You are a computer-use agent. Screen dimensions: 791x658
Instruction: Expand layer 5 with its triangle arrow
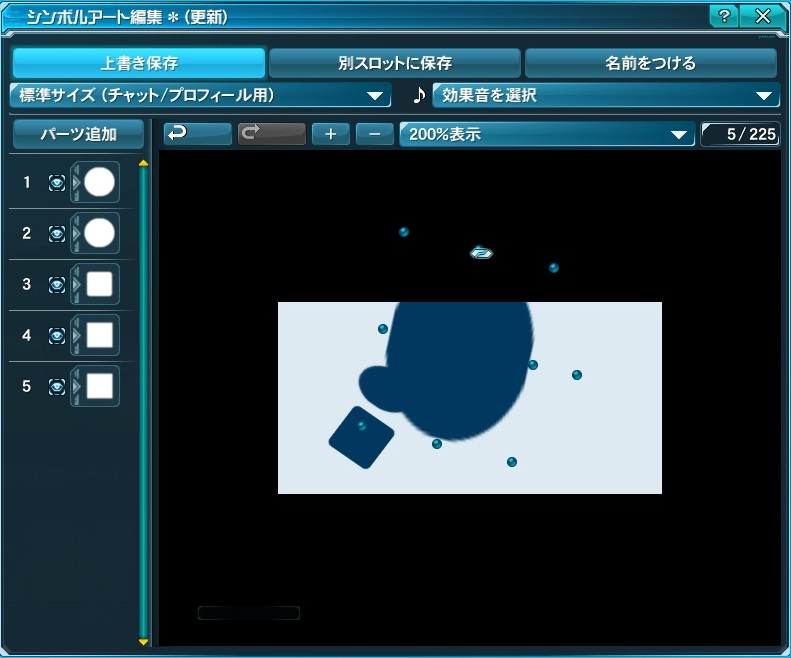(x=76, y=387)
